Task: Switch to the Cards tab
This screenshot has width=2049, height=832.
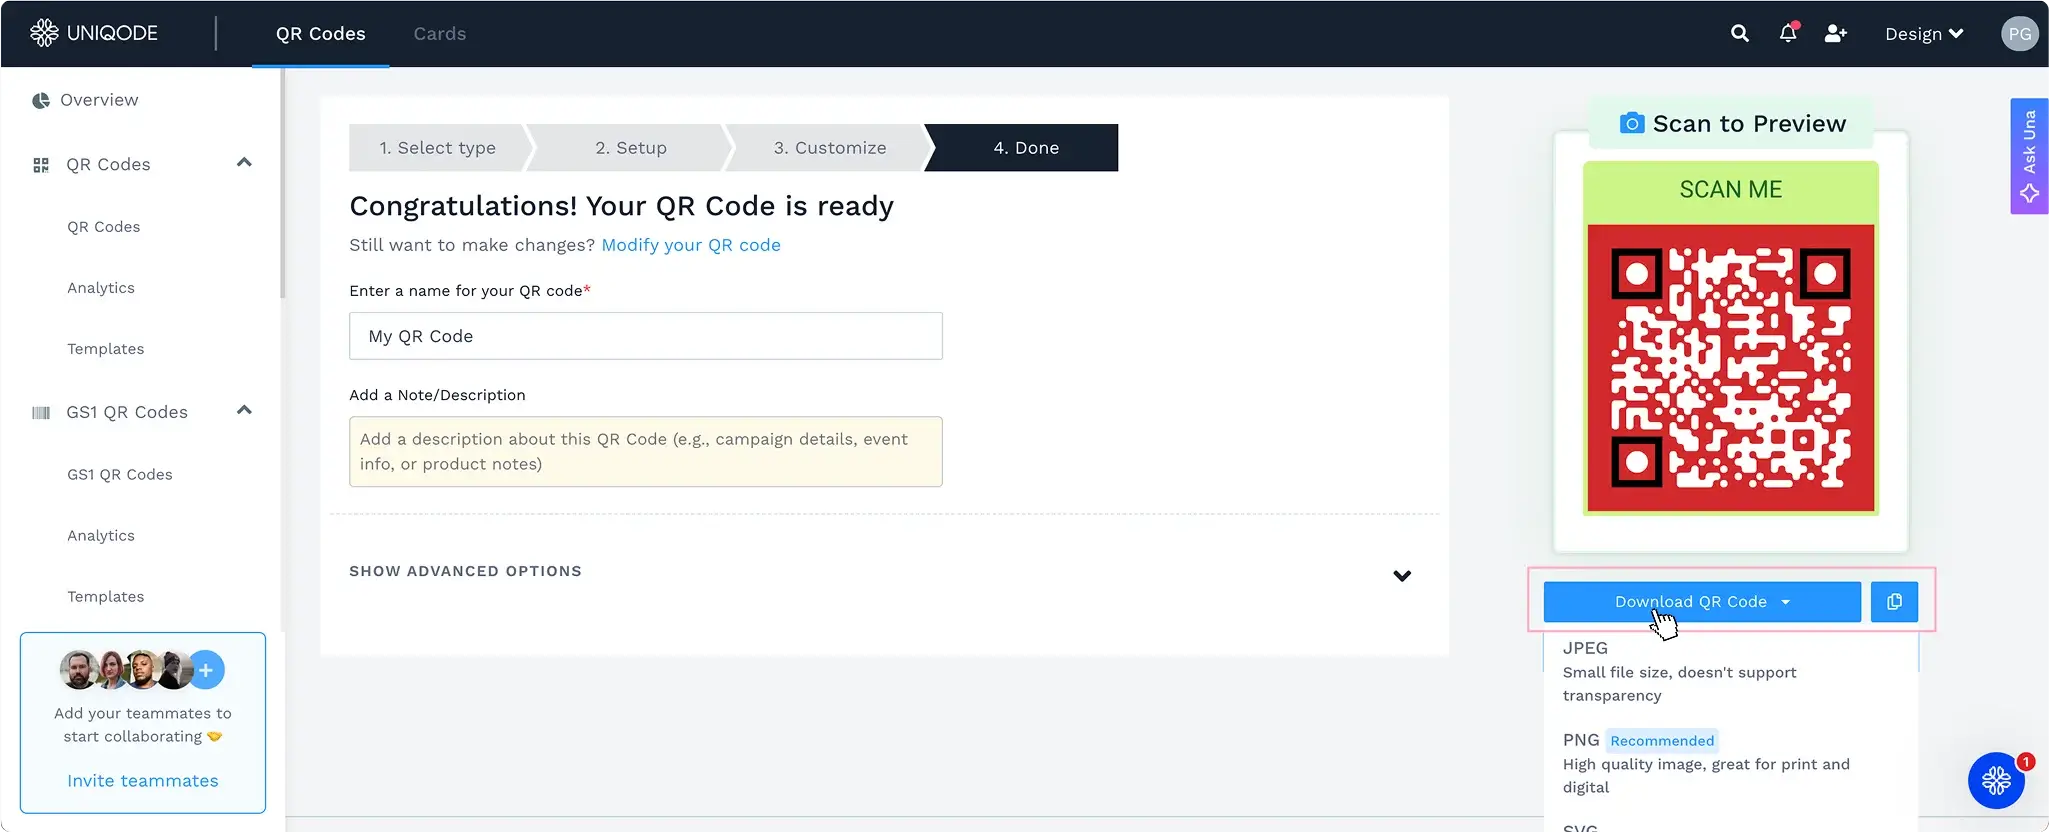Action: pyautogui.click(x=440, y=33)
